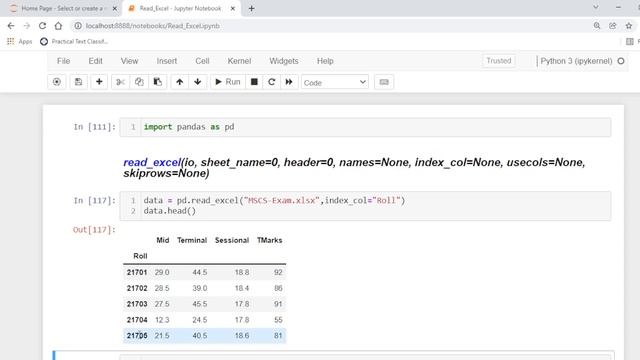Click the Mid column header

(x=162, y=240)
